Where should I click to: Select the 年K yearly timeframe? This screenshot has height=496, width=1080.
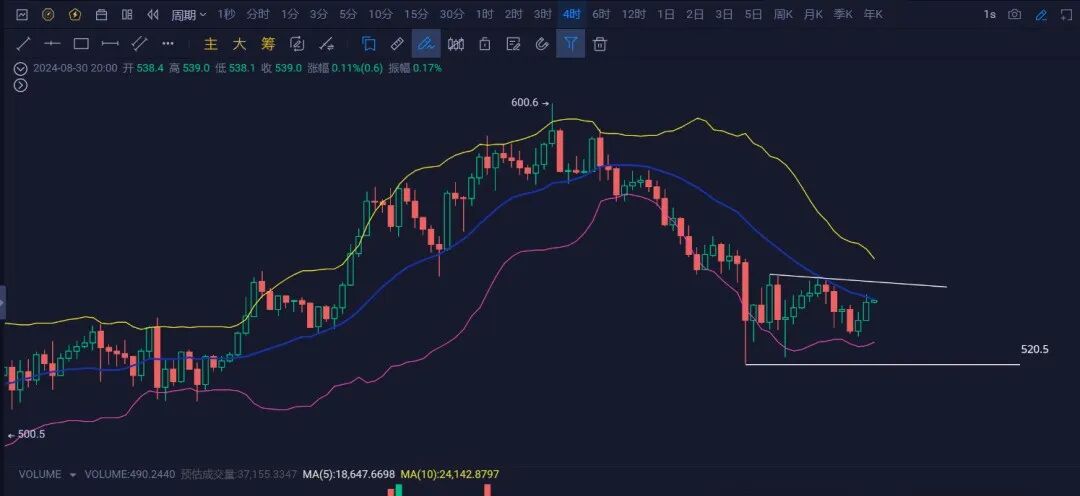[x=873, y=14]
